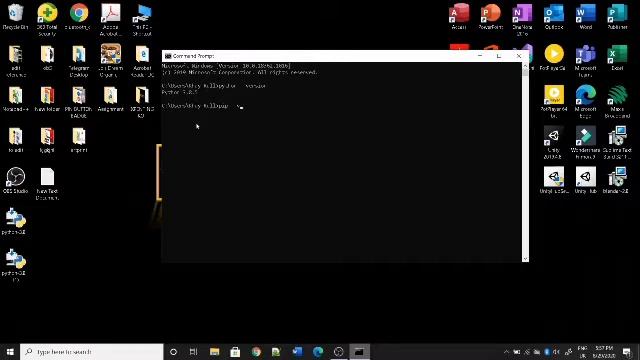The image size is (640, 360).
Task: Click Command Prompt scrollbar up arrow
Action: (x=525, y=66)
